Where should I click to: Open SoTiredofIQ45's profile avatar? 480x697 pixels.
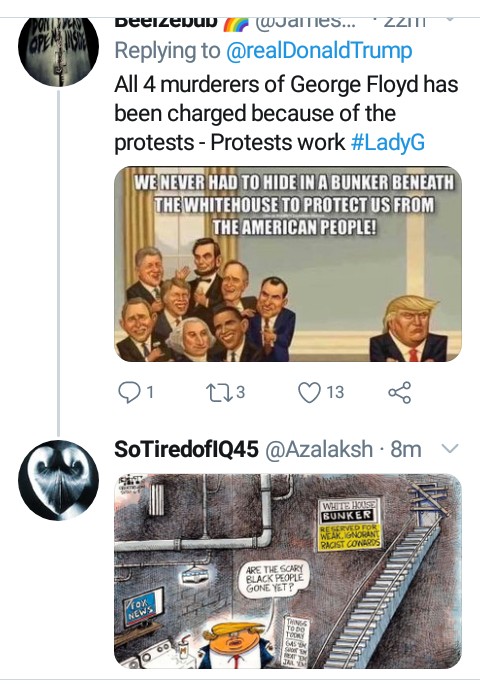(x=58, y=480)
